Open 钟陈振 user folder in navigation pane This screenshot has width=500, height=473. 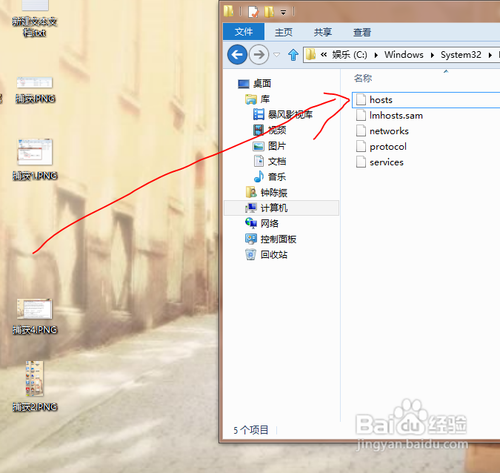pos(266,192)
